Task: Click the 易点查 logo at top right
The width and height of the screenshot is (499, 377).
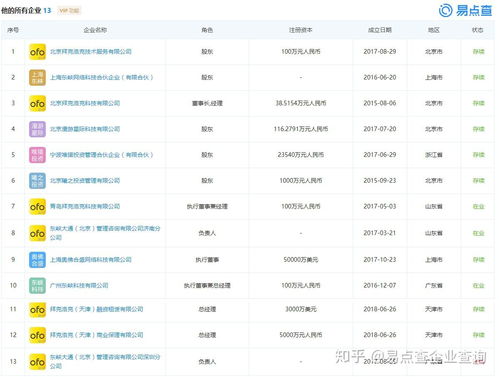Action: pos(465,10)
